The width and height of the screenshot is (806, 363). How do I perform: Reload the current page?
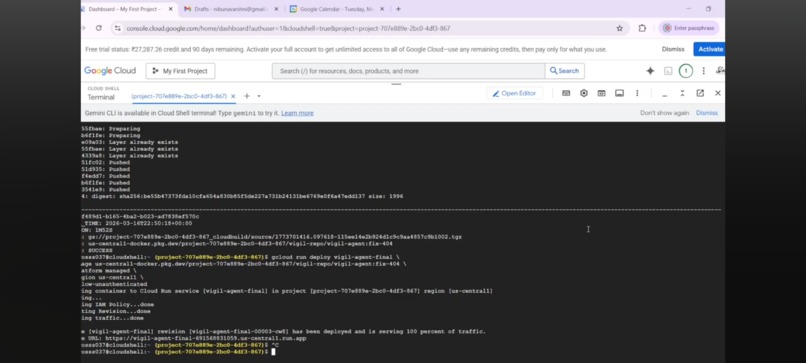99,28
